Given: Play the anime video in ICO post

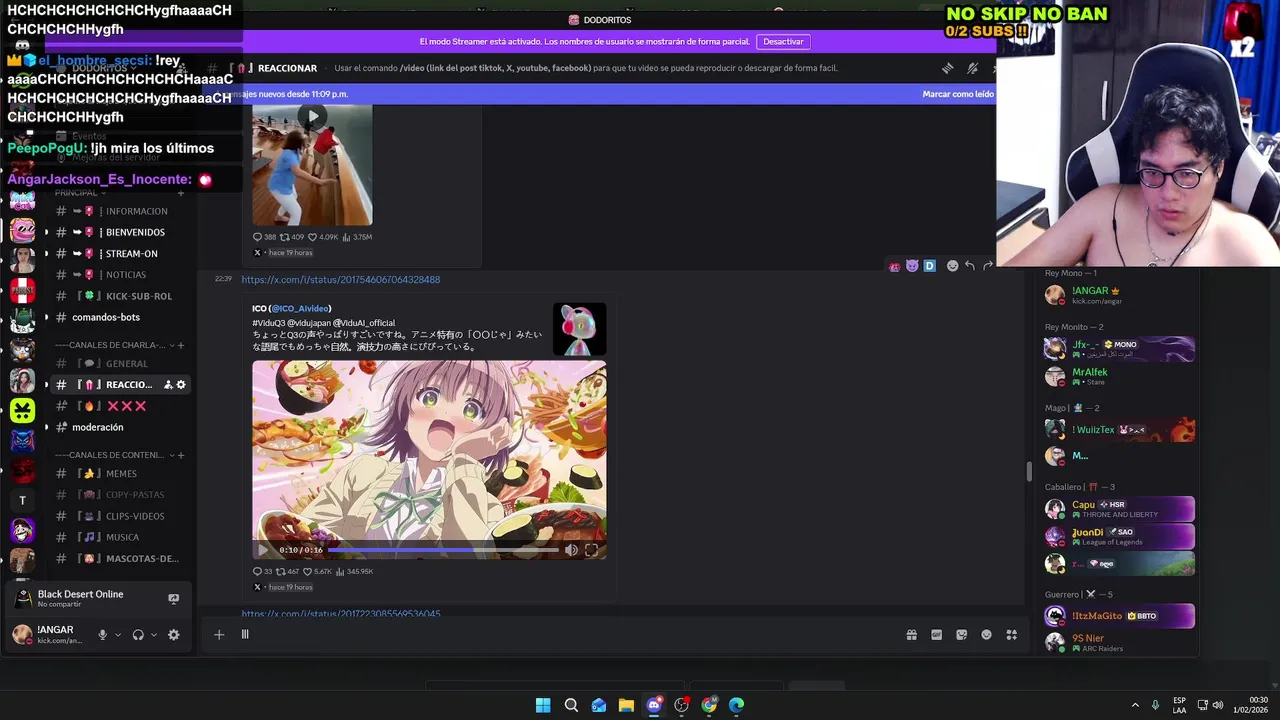Looking at the screenshot, I should tap(263, 550).
